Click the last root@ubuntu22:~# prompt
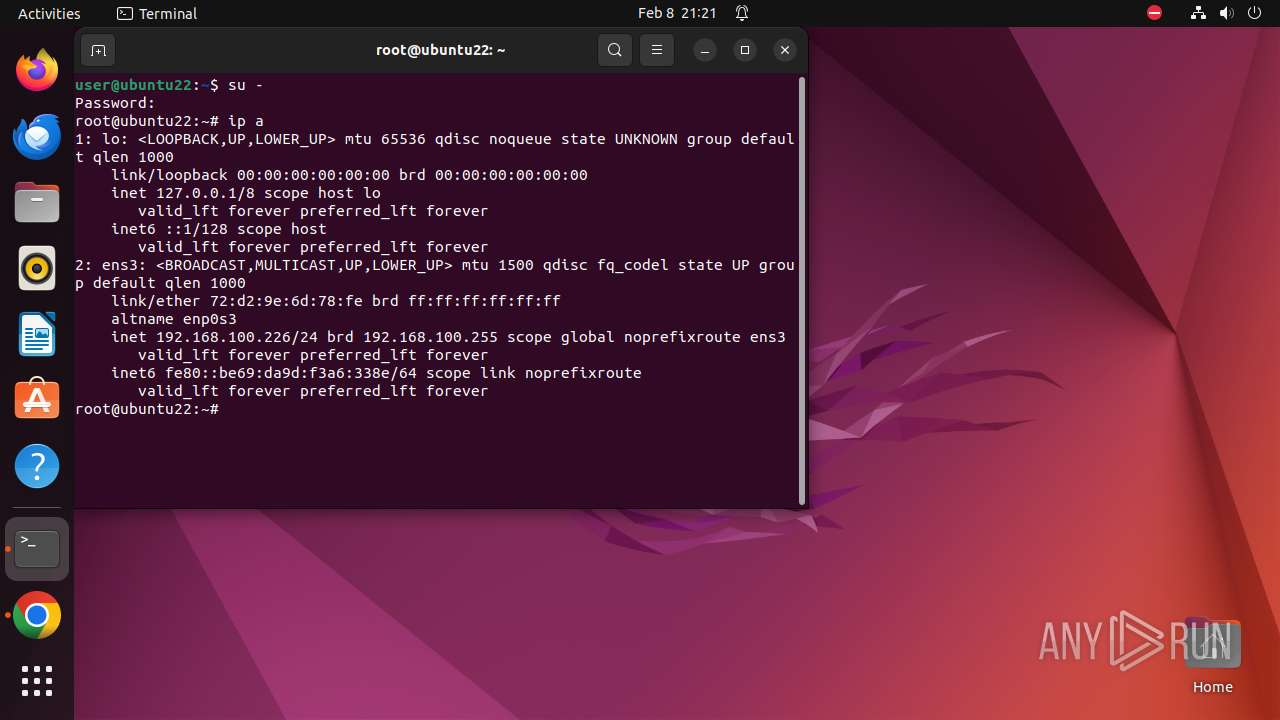The width and height of the screenshot is (1280, 720). [x=147, y=409]
